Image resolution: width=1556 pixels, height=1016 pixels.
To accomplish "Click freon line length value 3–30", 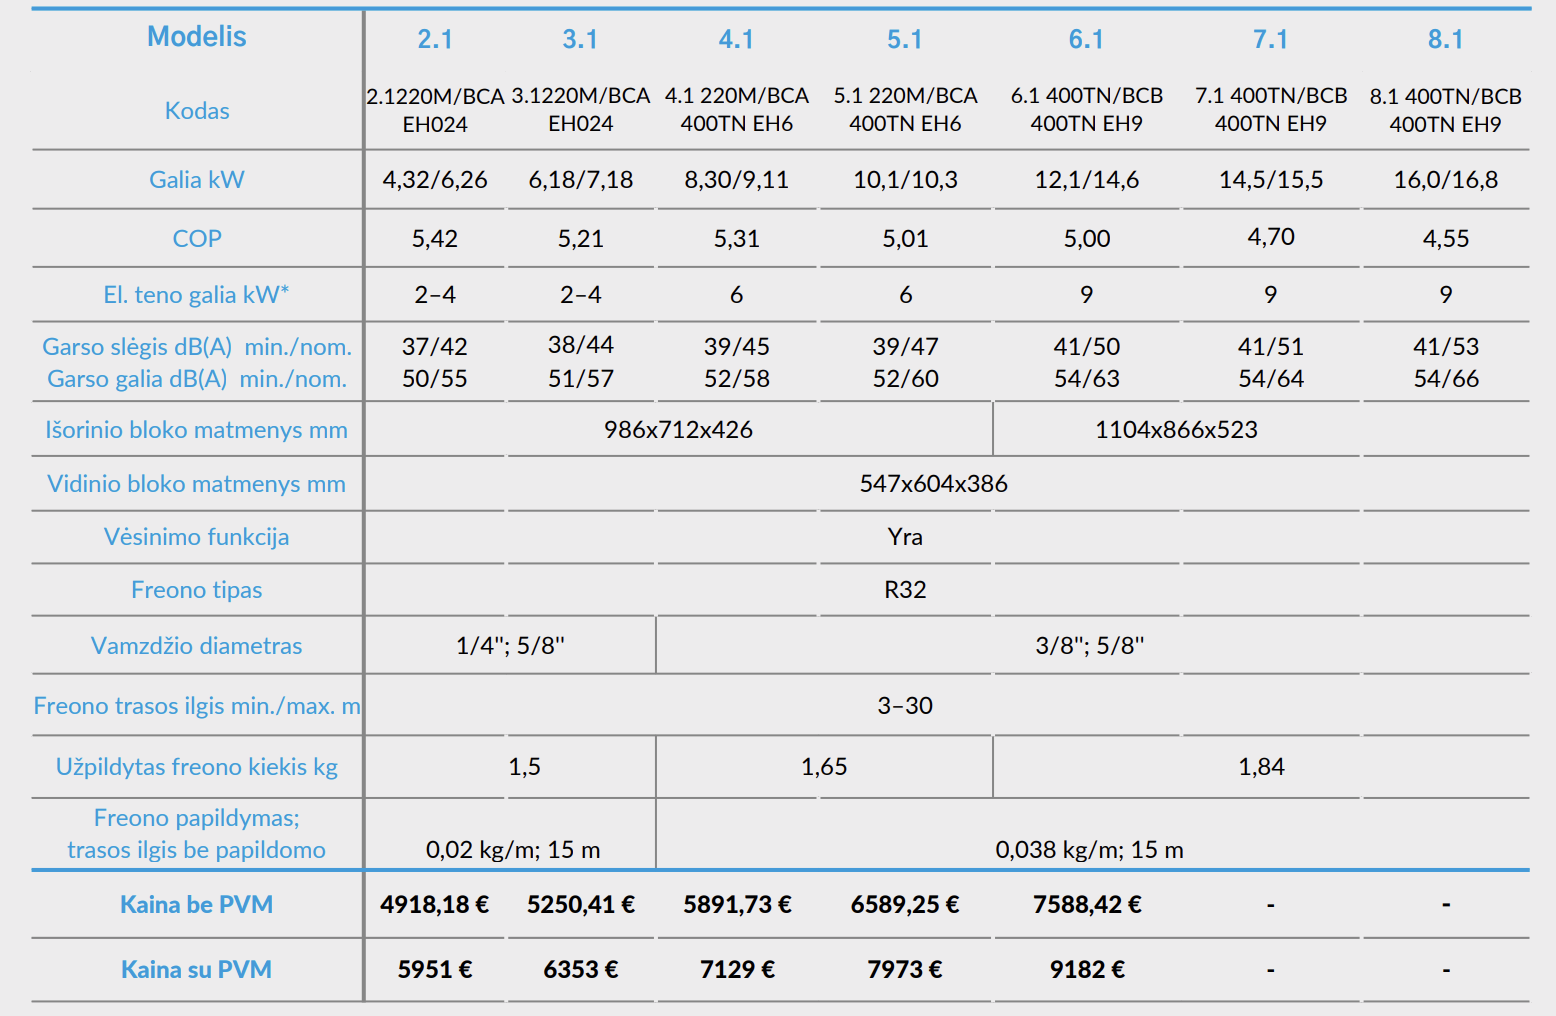I will click(x=905, y=706).
